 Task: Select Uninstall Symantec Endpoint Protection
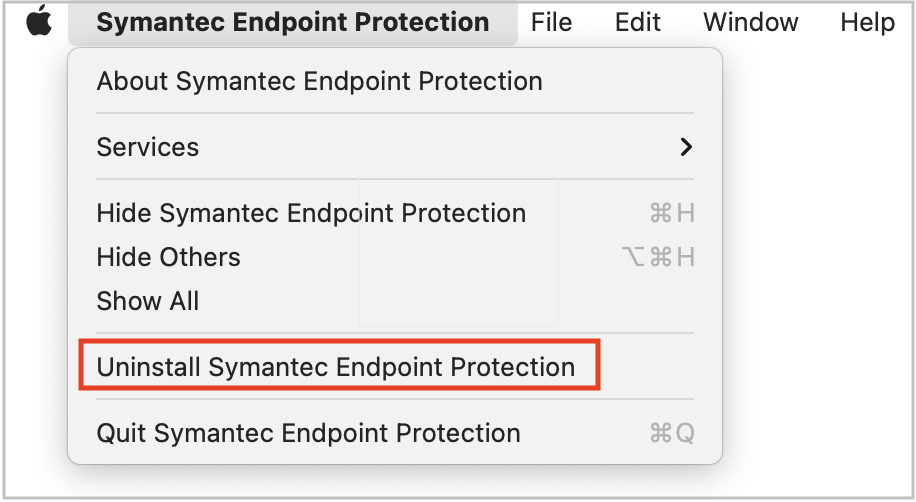point(335,367)
